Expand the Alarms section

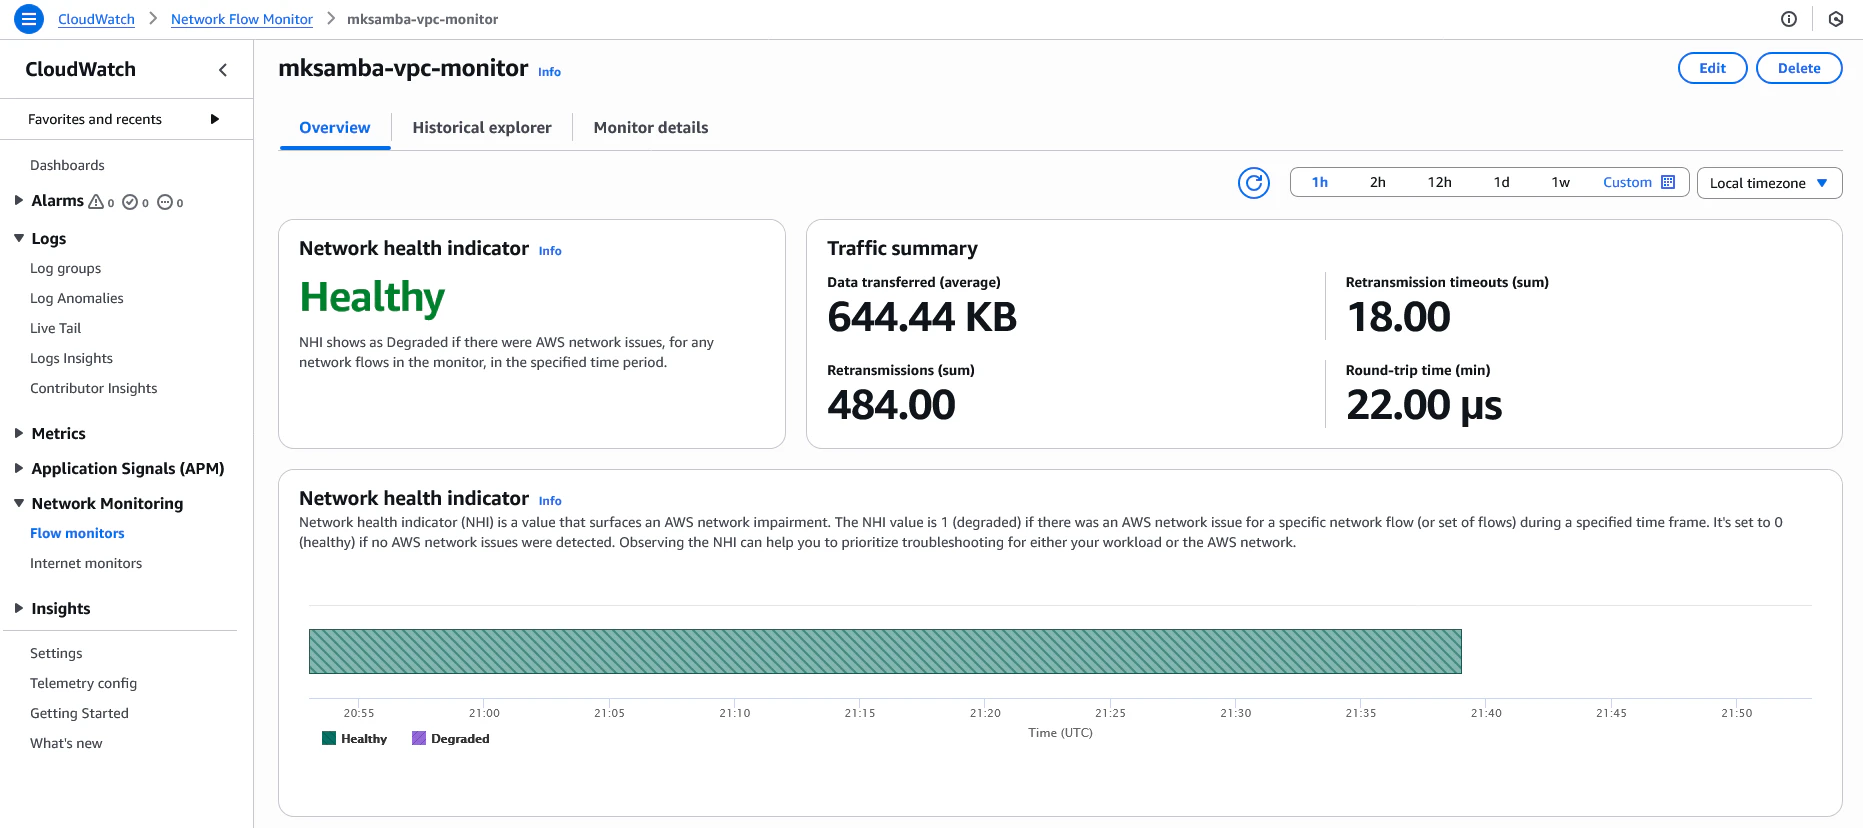pos(19,200)
